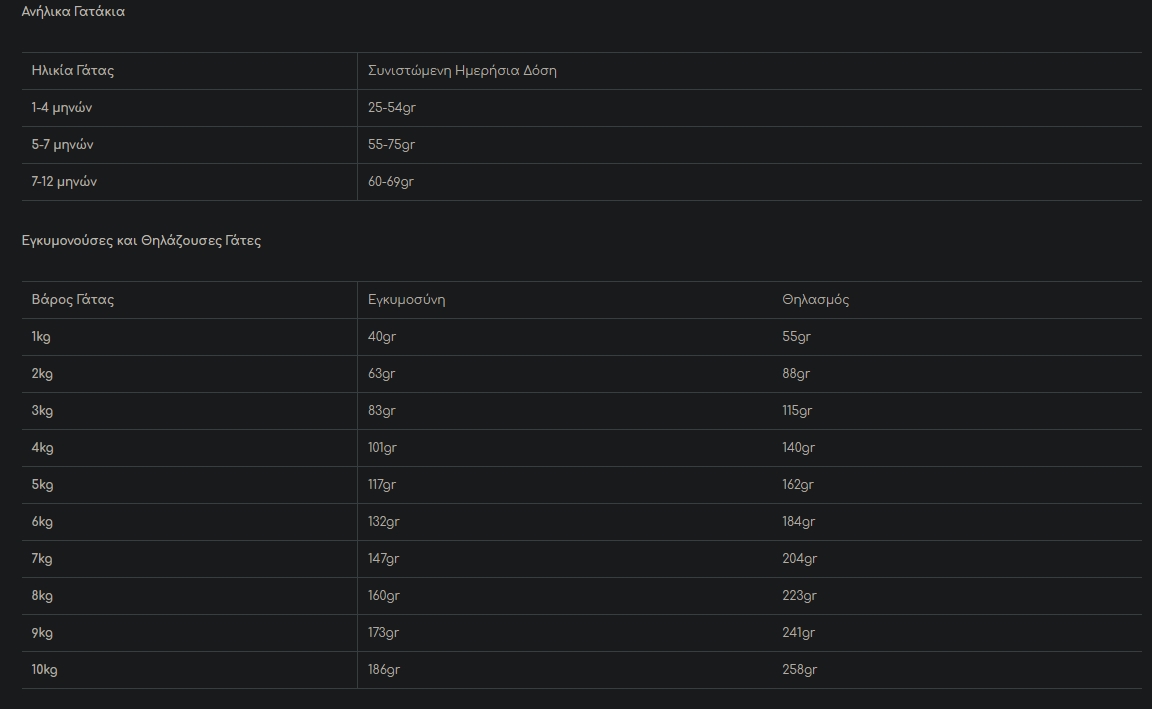Click the '1-4 μηνών' age cell

[62, 108]
